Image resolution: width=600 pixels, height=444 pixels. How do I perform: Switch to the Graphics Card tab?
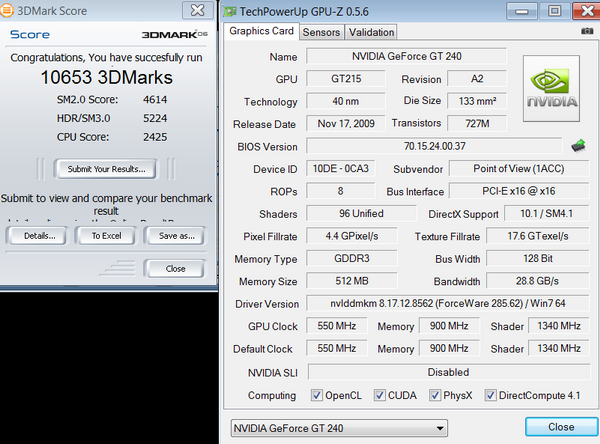point(261,31)
